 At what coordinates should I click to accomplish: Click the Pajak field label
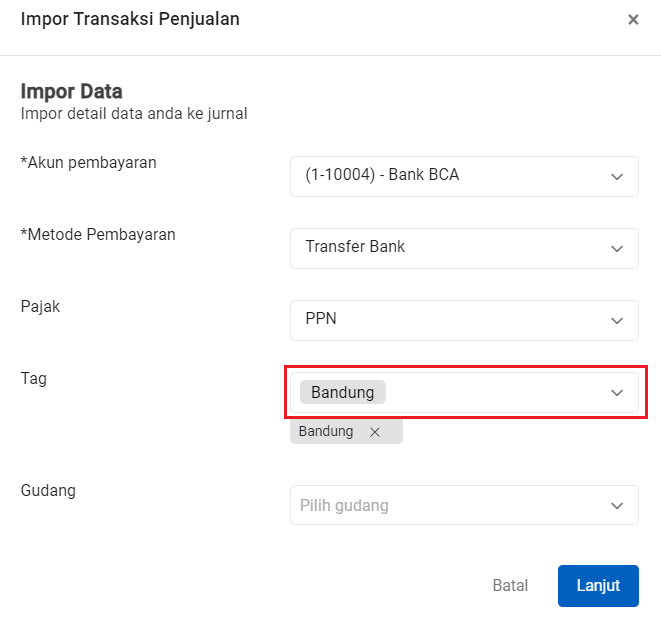tap(40, 306)
